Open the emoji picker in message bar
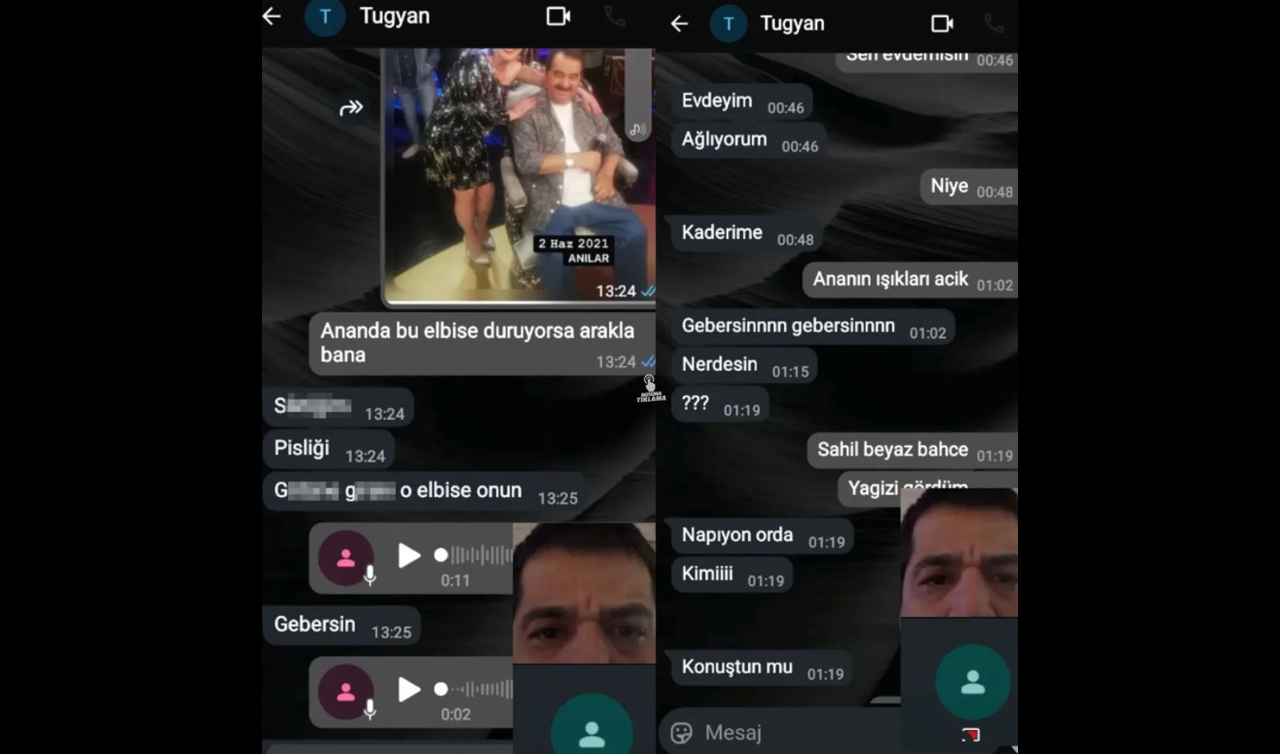 [x=682, y=732]
